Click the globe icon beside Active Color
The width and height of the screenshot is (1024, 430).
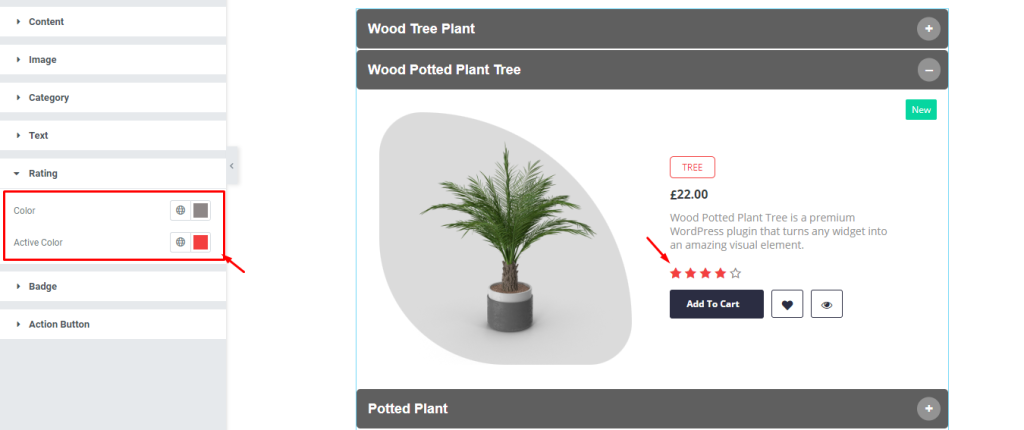click(x=180, y=242)
